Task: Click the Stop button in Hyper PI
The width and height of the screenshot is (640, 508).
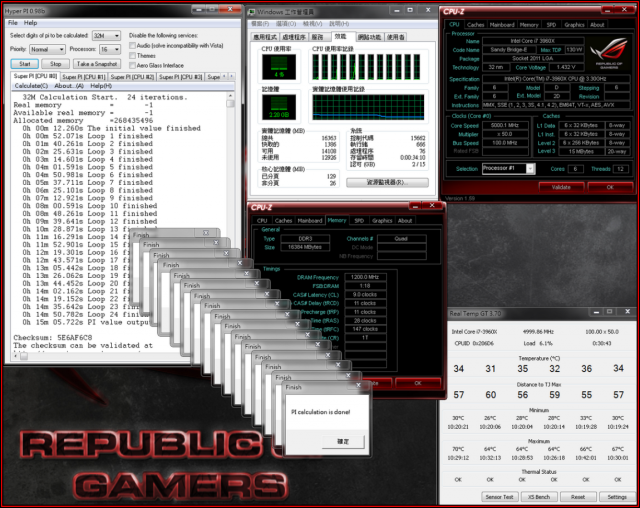Action: click(56, 64)
